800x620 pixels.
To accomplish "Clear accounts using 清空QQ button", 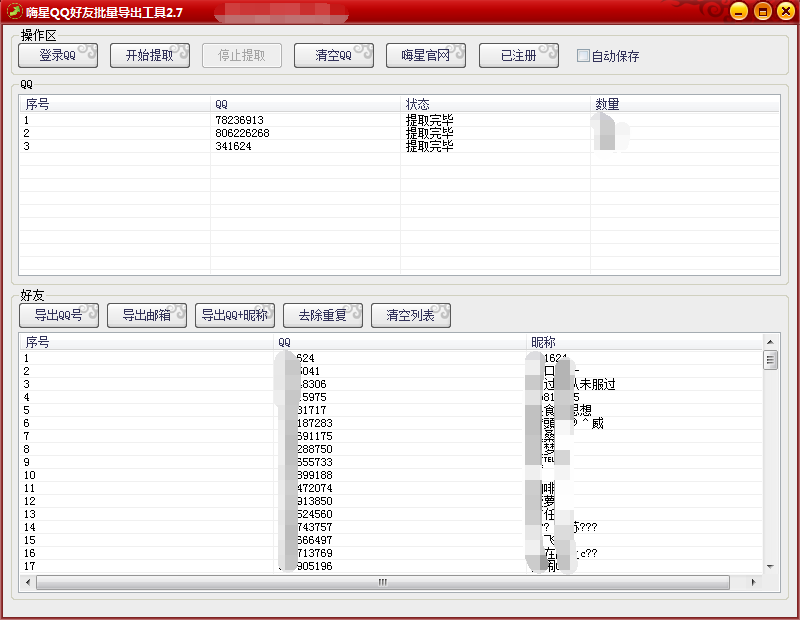I will (334, 55).
